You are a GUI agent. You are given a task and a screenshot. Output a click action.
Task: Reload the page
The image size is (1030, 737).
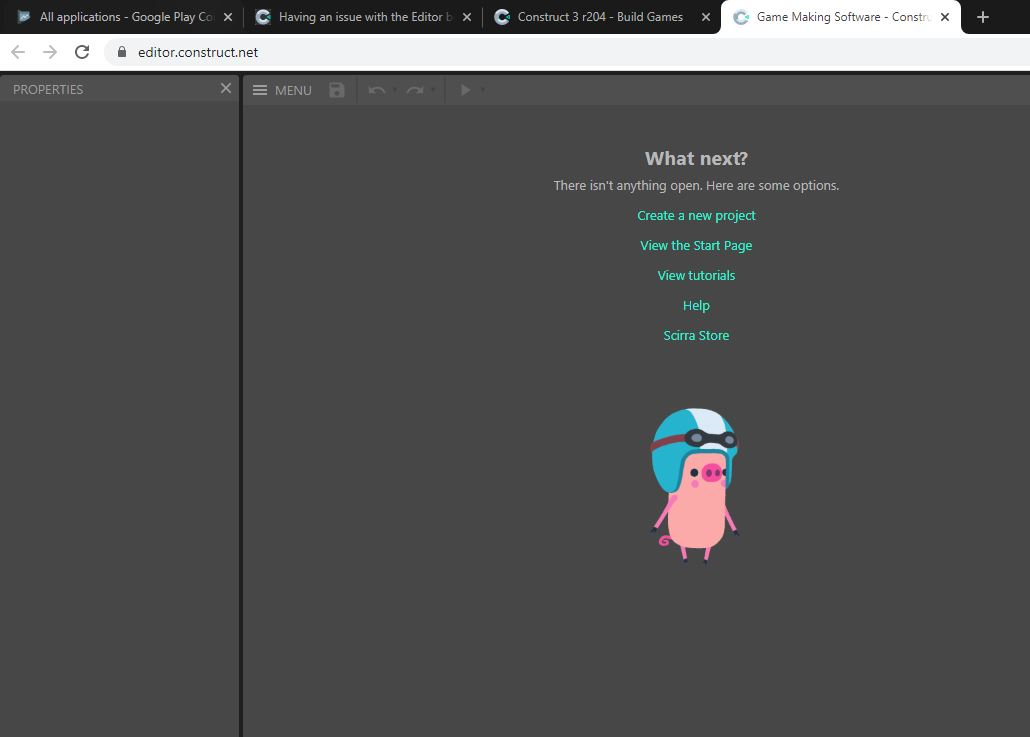(81, 52)
